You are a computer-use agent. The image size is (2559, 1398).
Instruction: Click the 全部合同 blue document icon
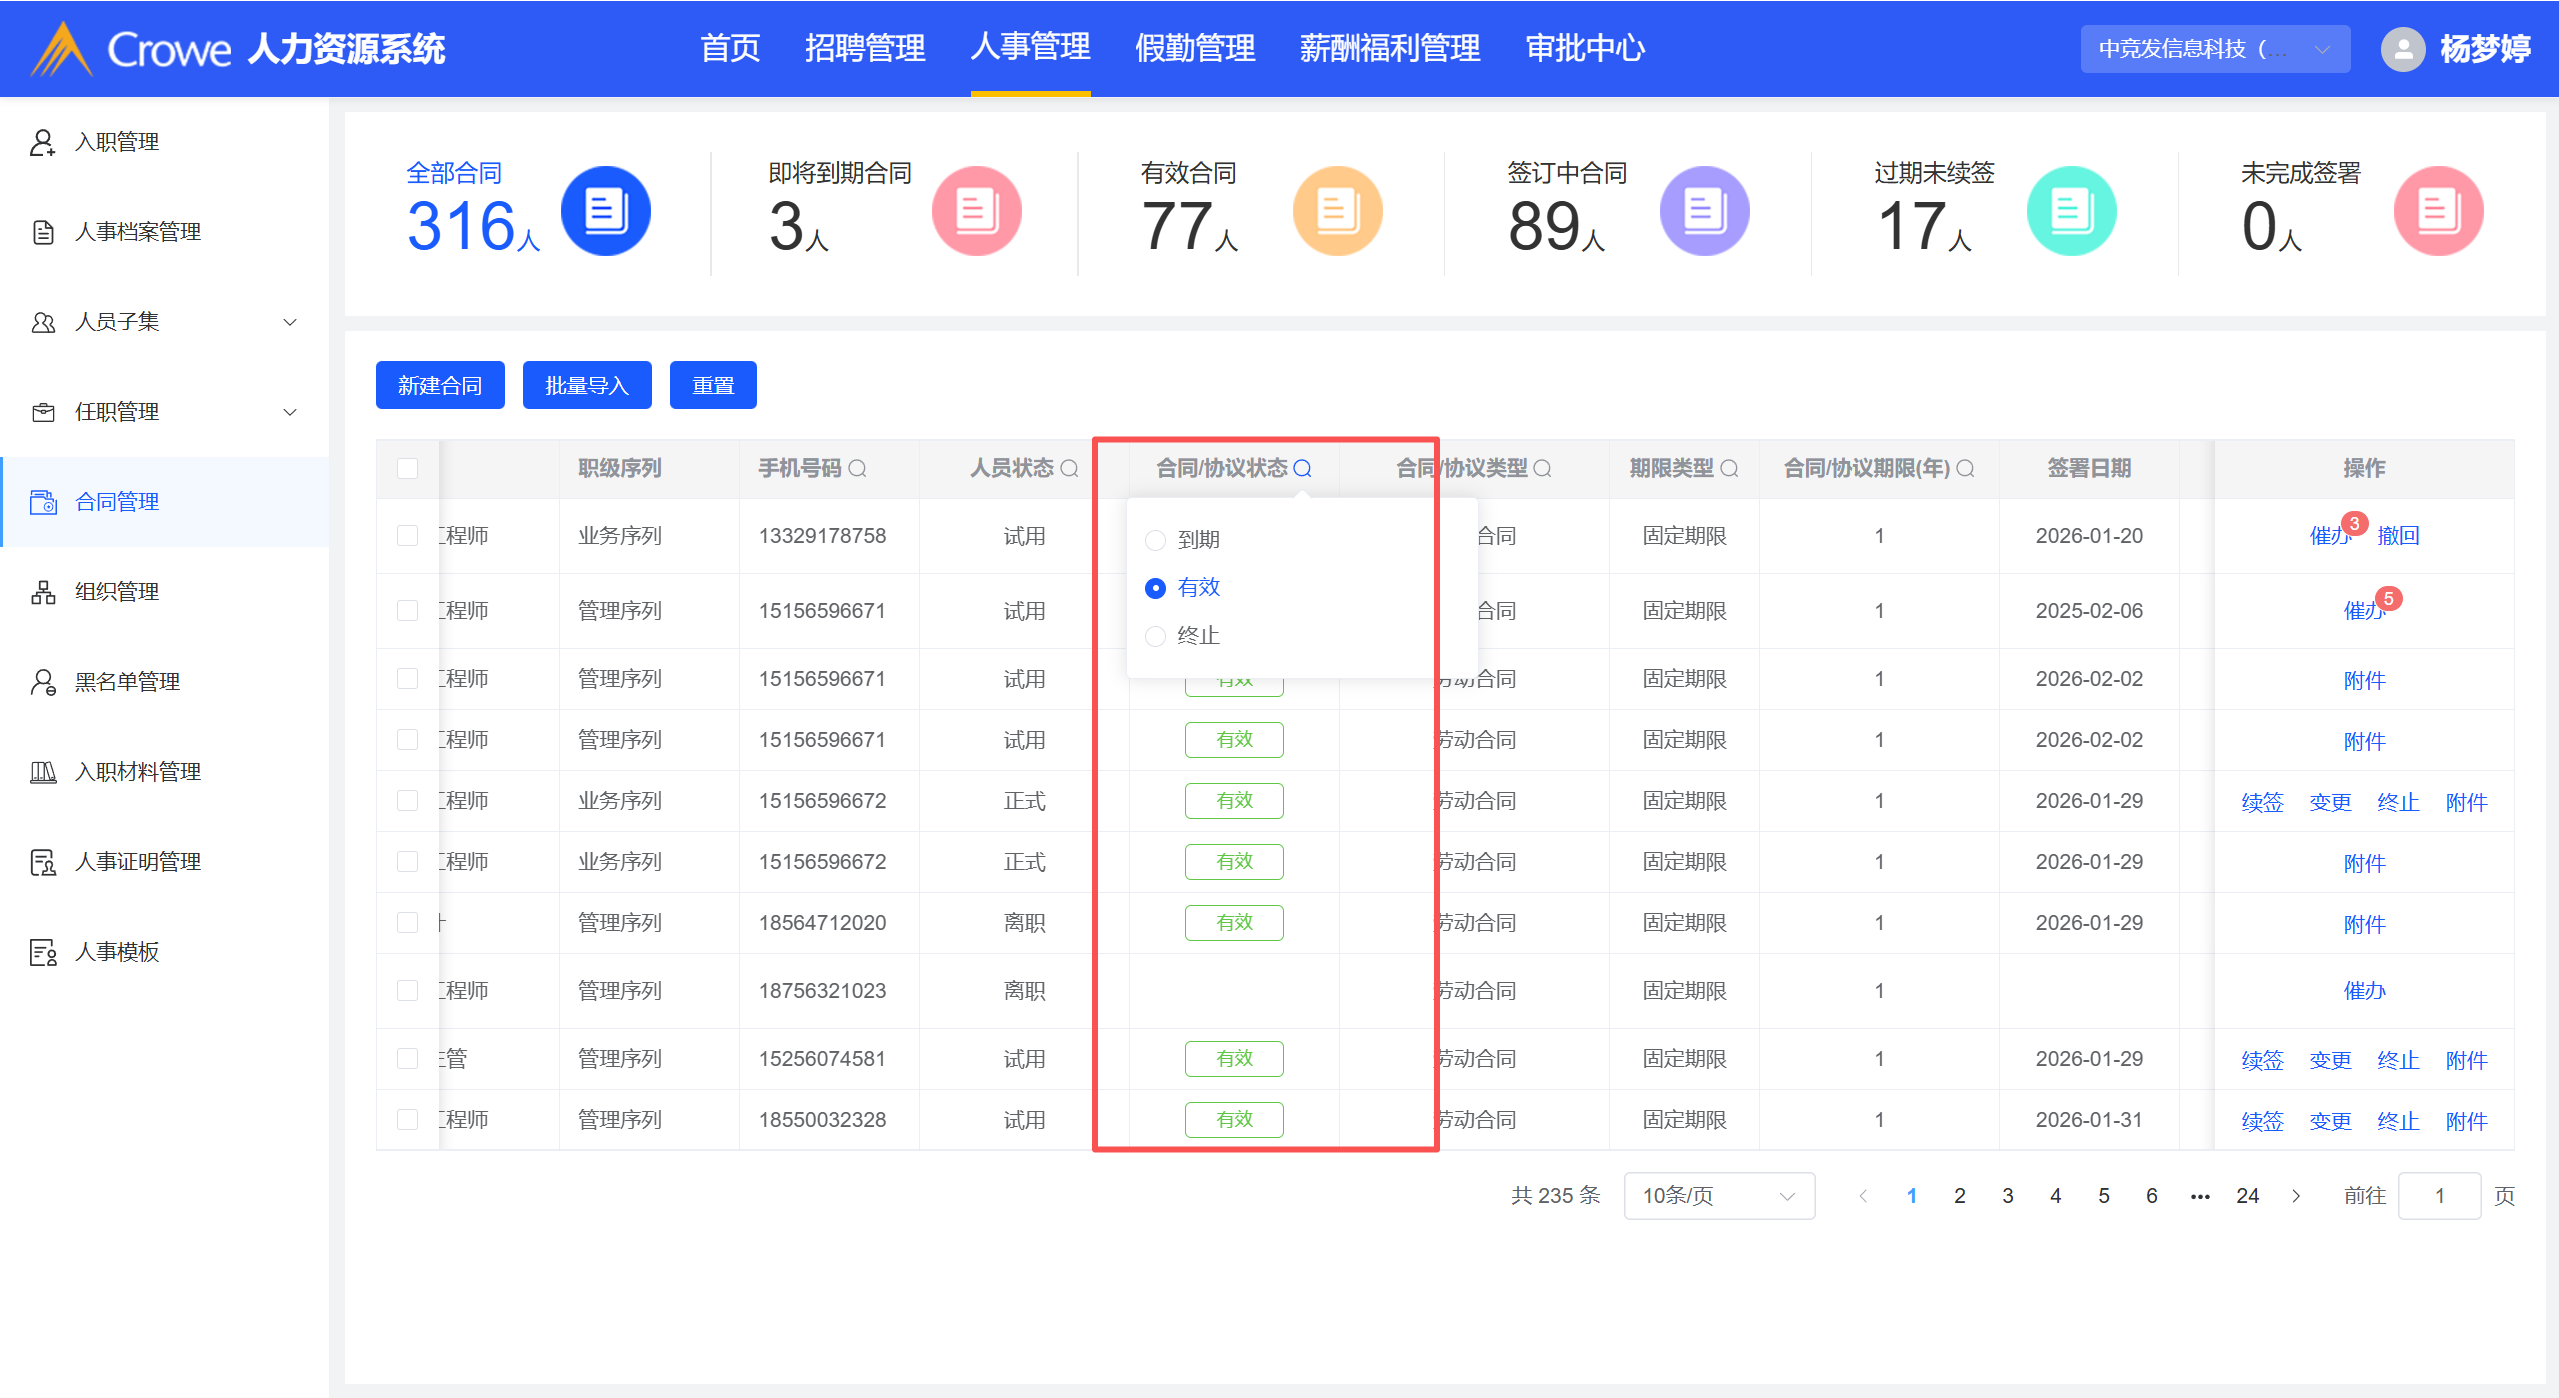(605, 211)
